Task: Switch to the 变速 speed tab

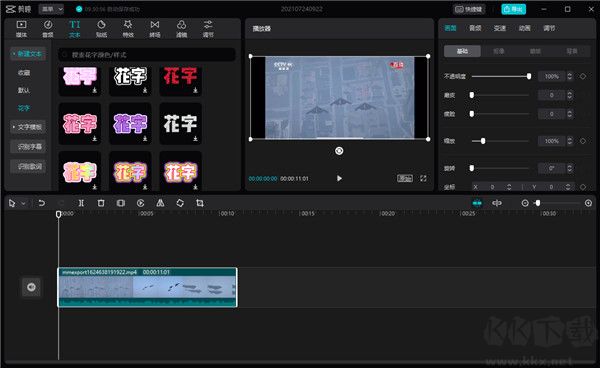Action: point(500,28)
